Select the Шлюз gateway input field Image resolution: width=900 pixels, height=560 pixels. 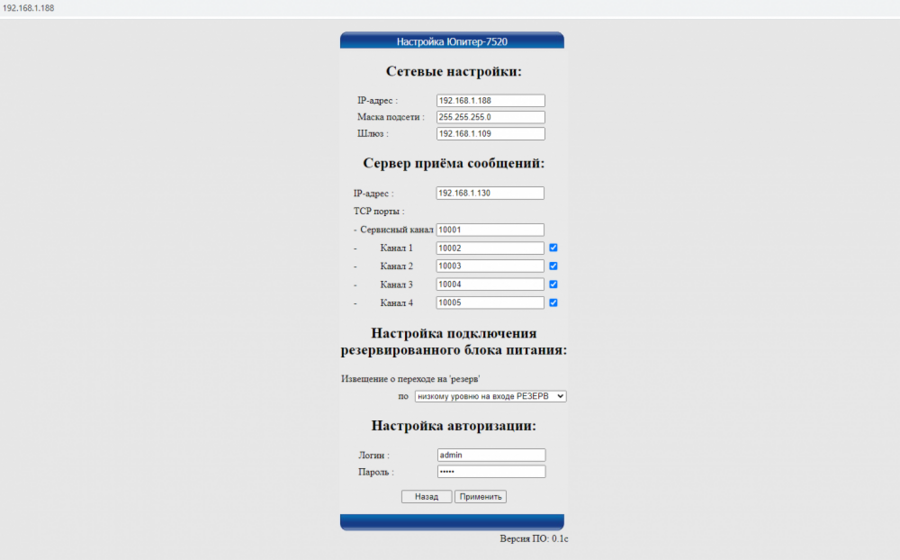point(490,134)
